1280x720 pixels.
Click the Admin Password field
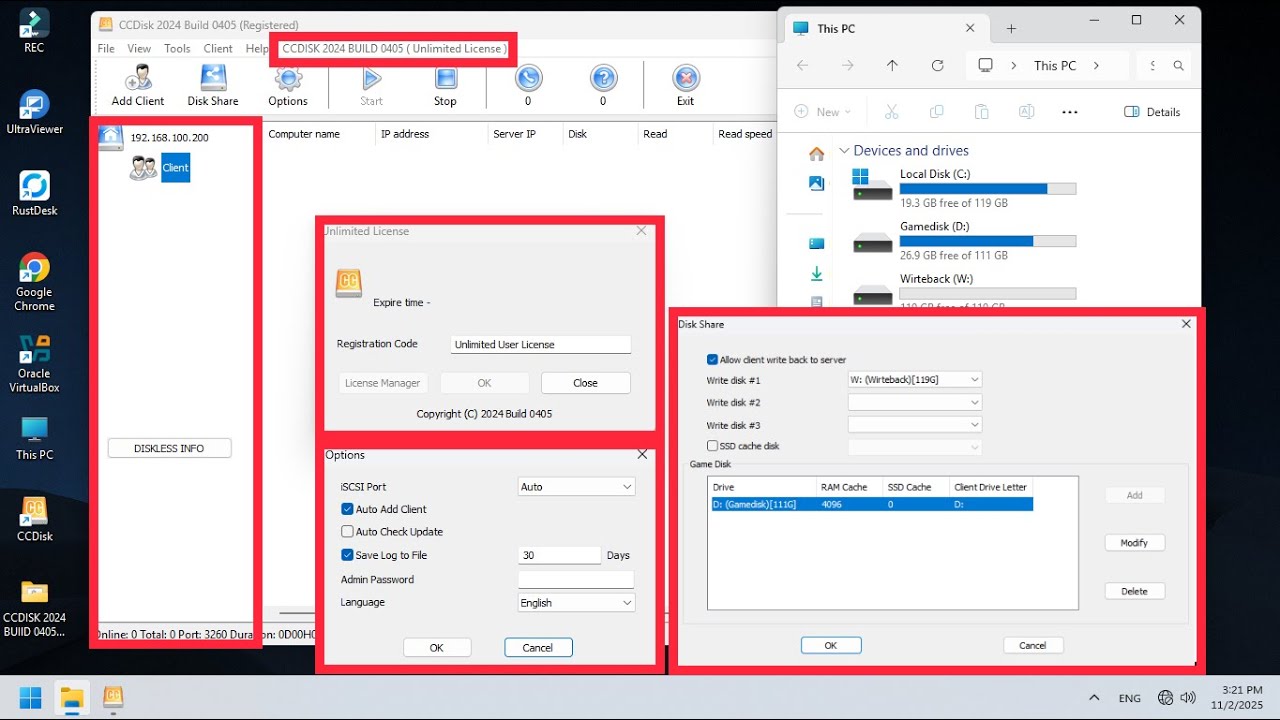pos(576,580)
